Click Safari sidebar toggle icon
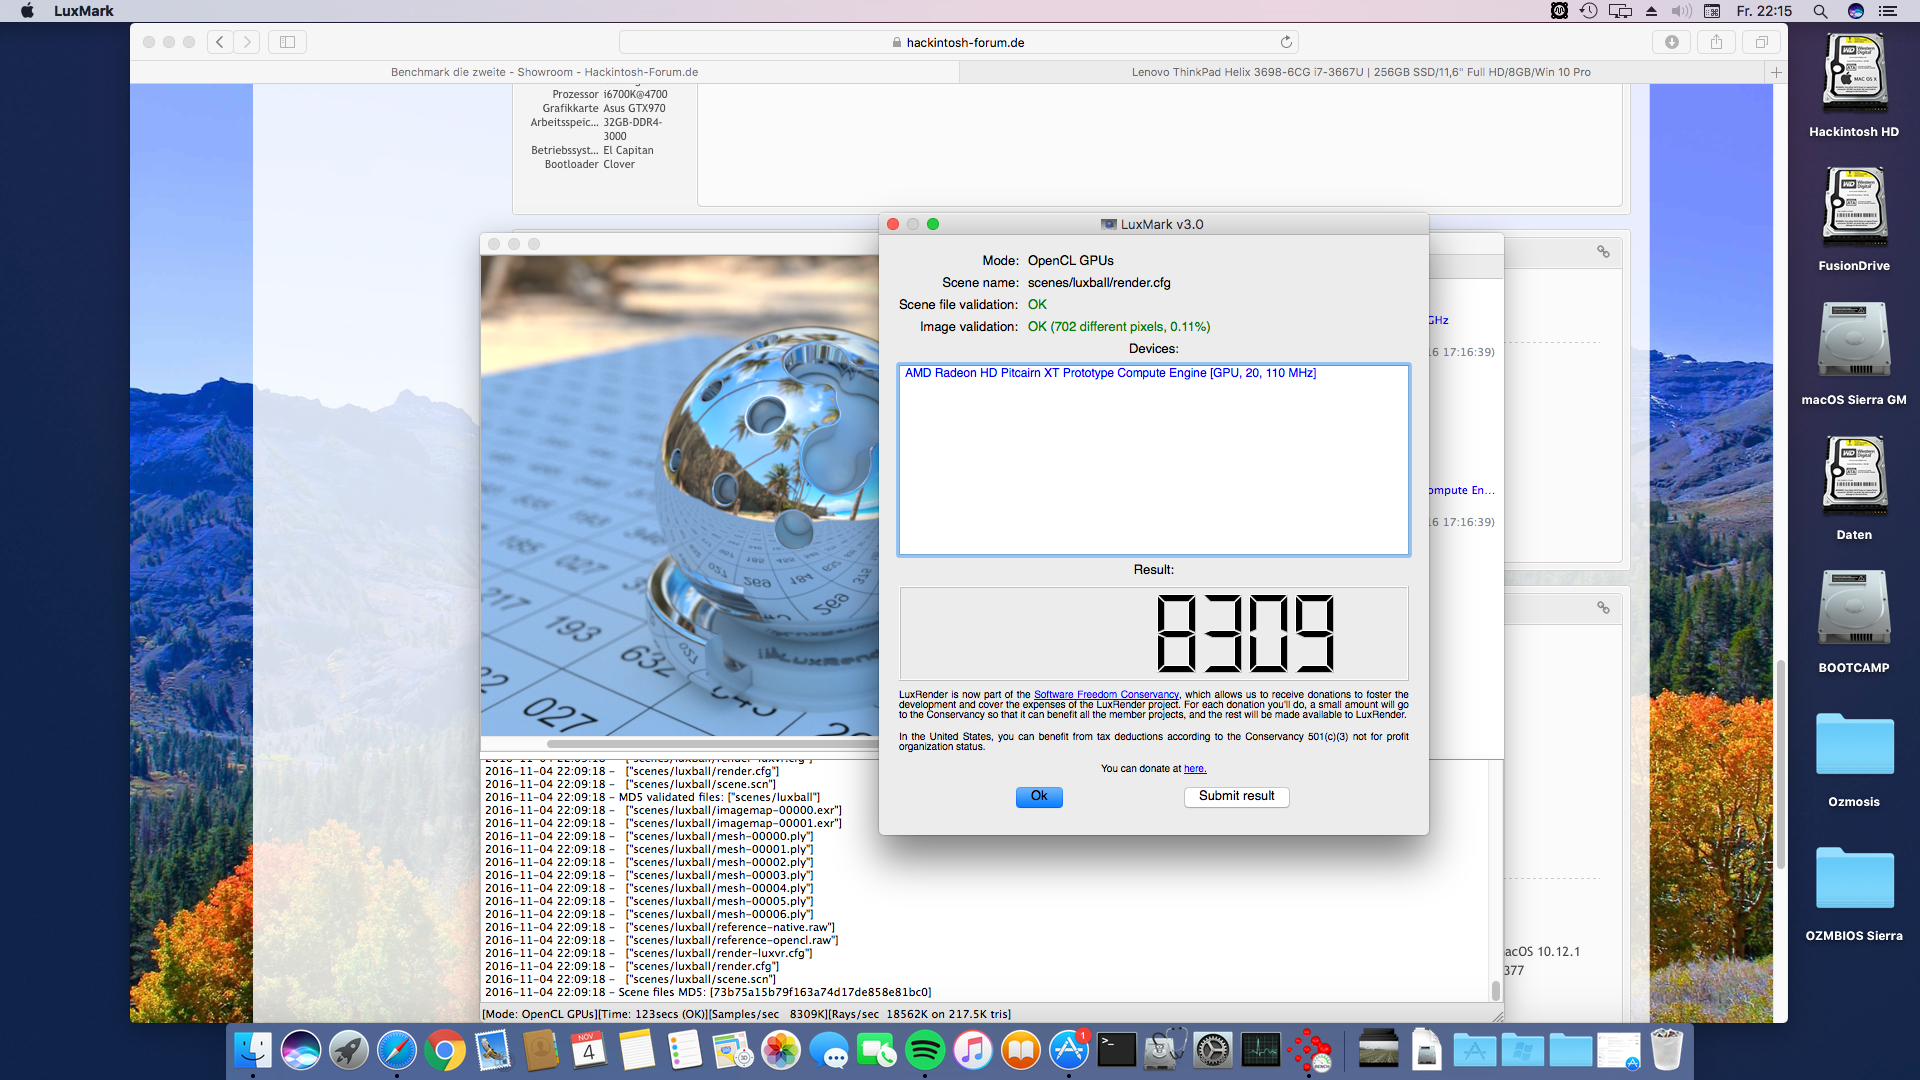This screenshot has height=1080, width=1920. 287,42
